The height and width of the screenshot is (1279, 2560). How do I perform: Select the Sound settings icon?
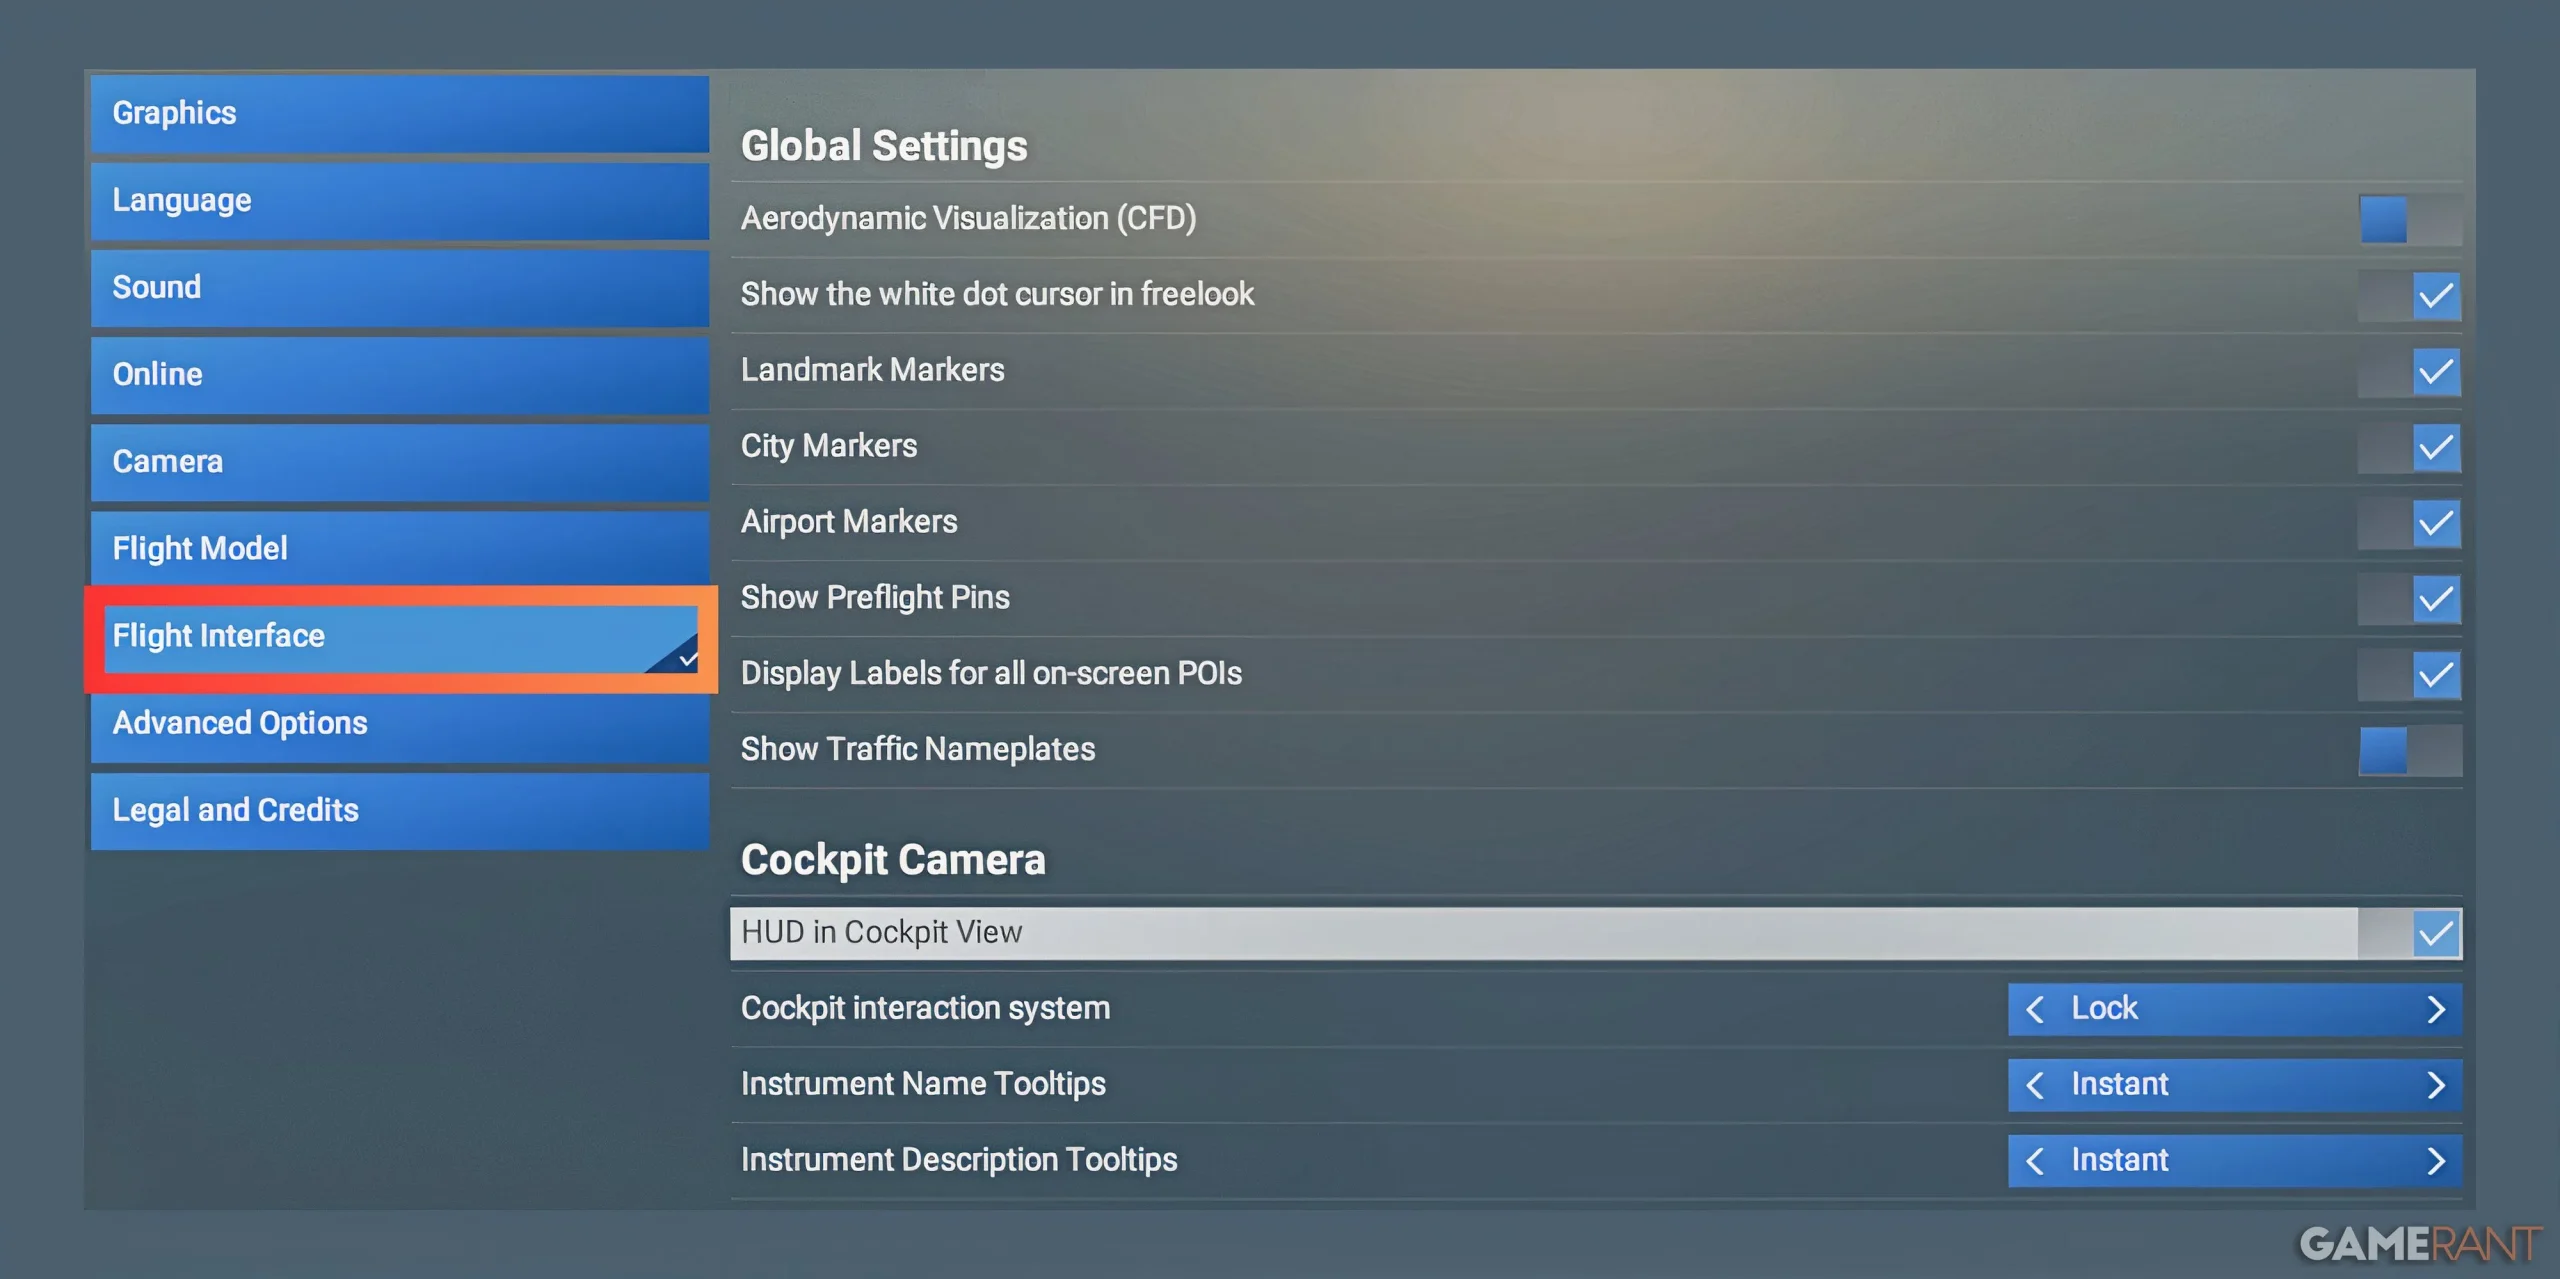pos(398,286)
